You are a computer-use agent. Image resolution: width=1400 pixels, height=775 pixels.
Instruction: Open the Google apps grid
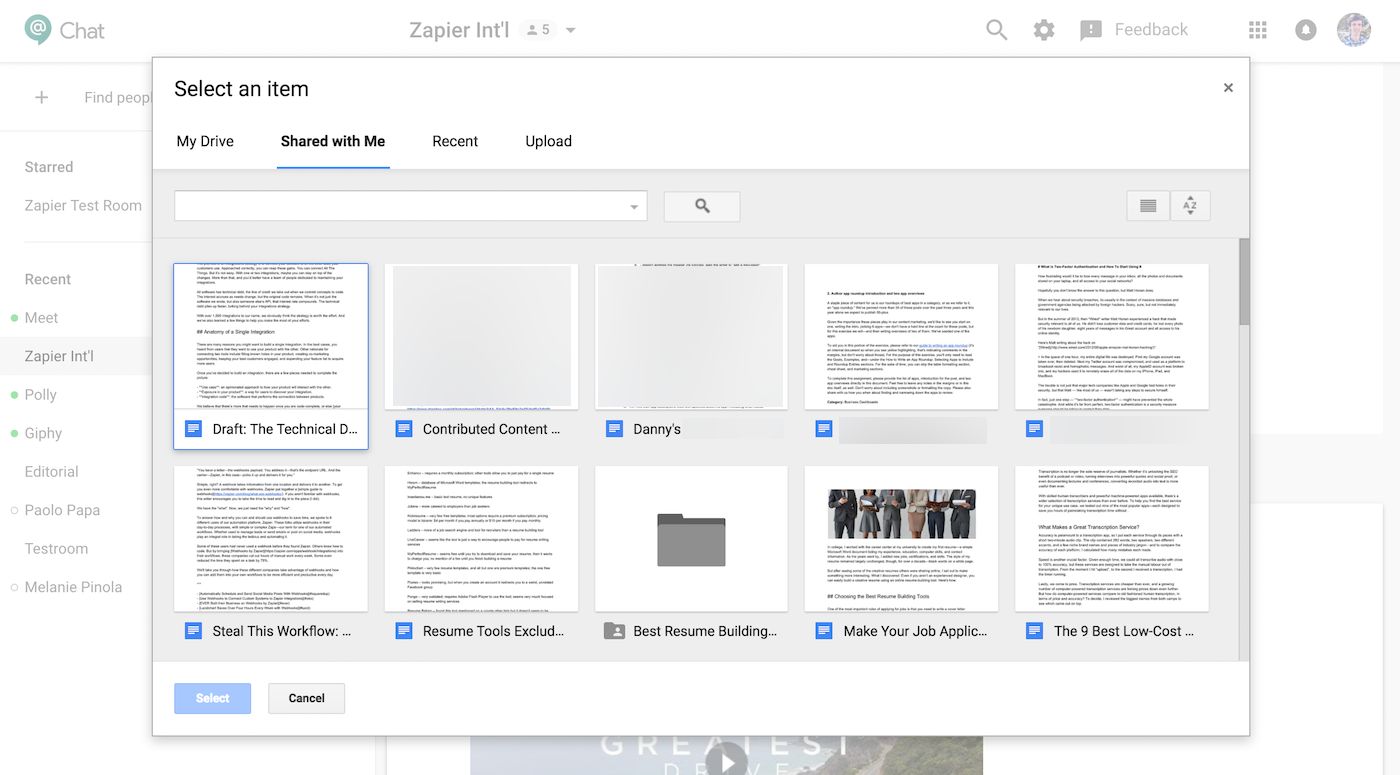pyautogui.click(x=1258, y=30)
